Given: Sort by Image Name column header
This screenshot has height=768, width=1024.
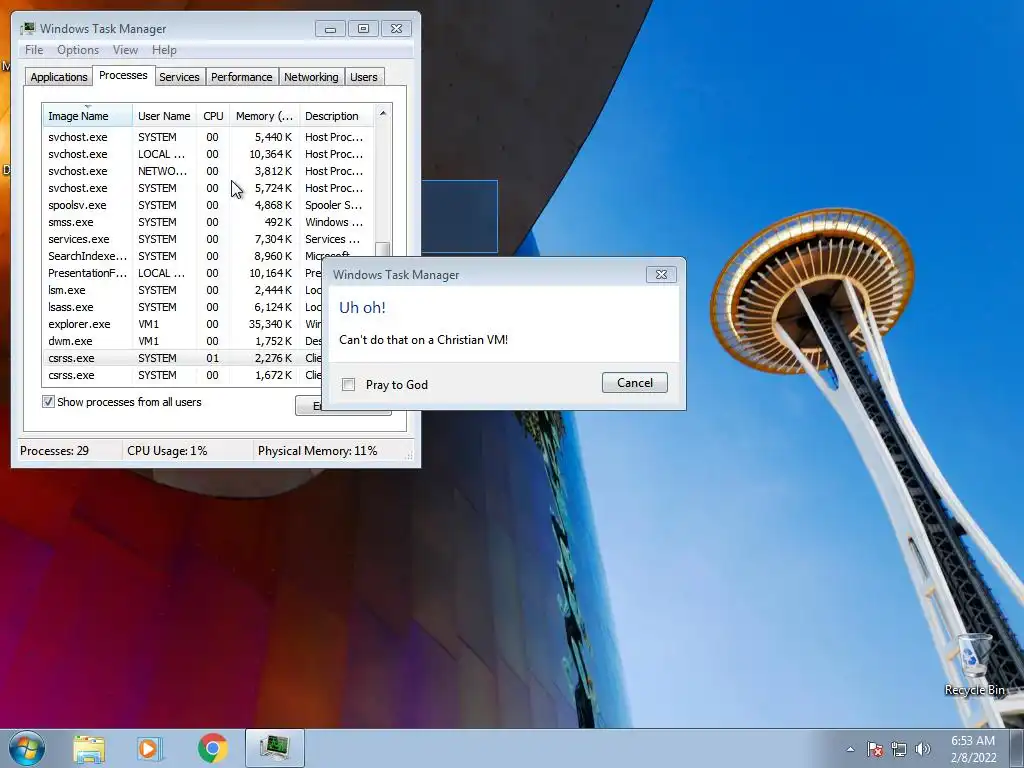Looking at the screenshot, I should tap(88, 116).
